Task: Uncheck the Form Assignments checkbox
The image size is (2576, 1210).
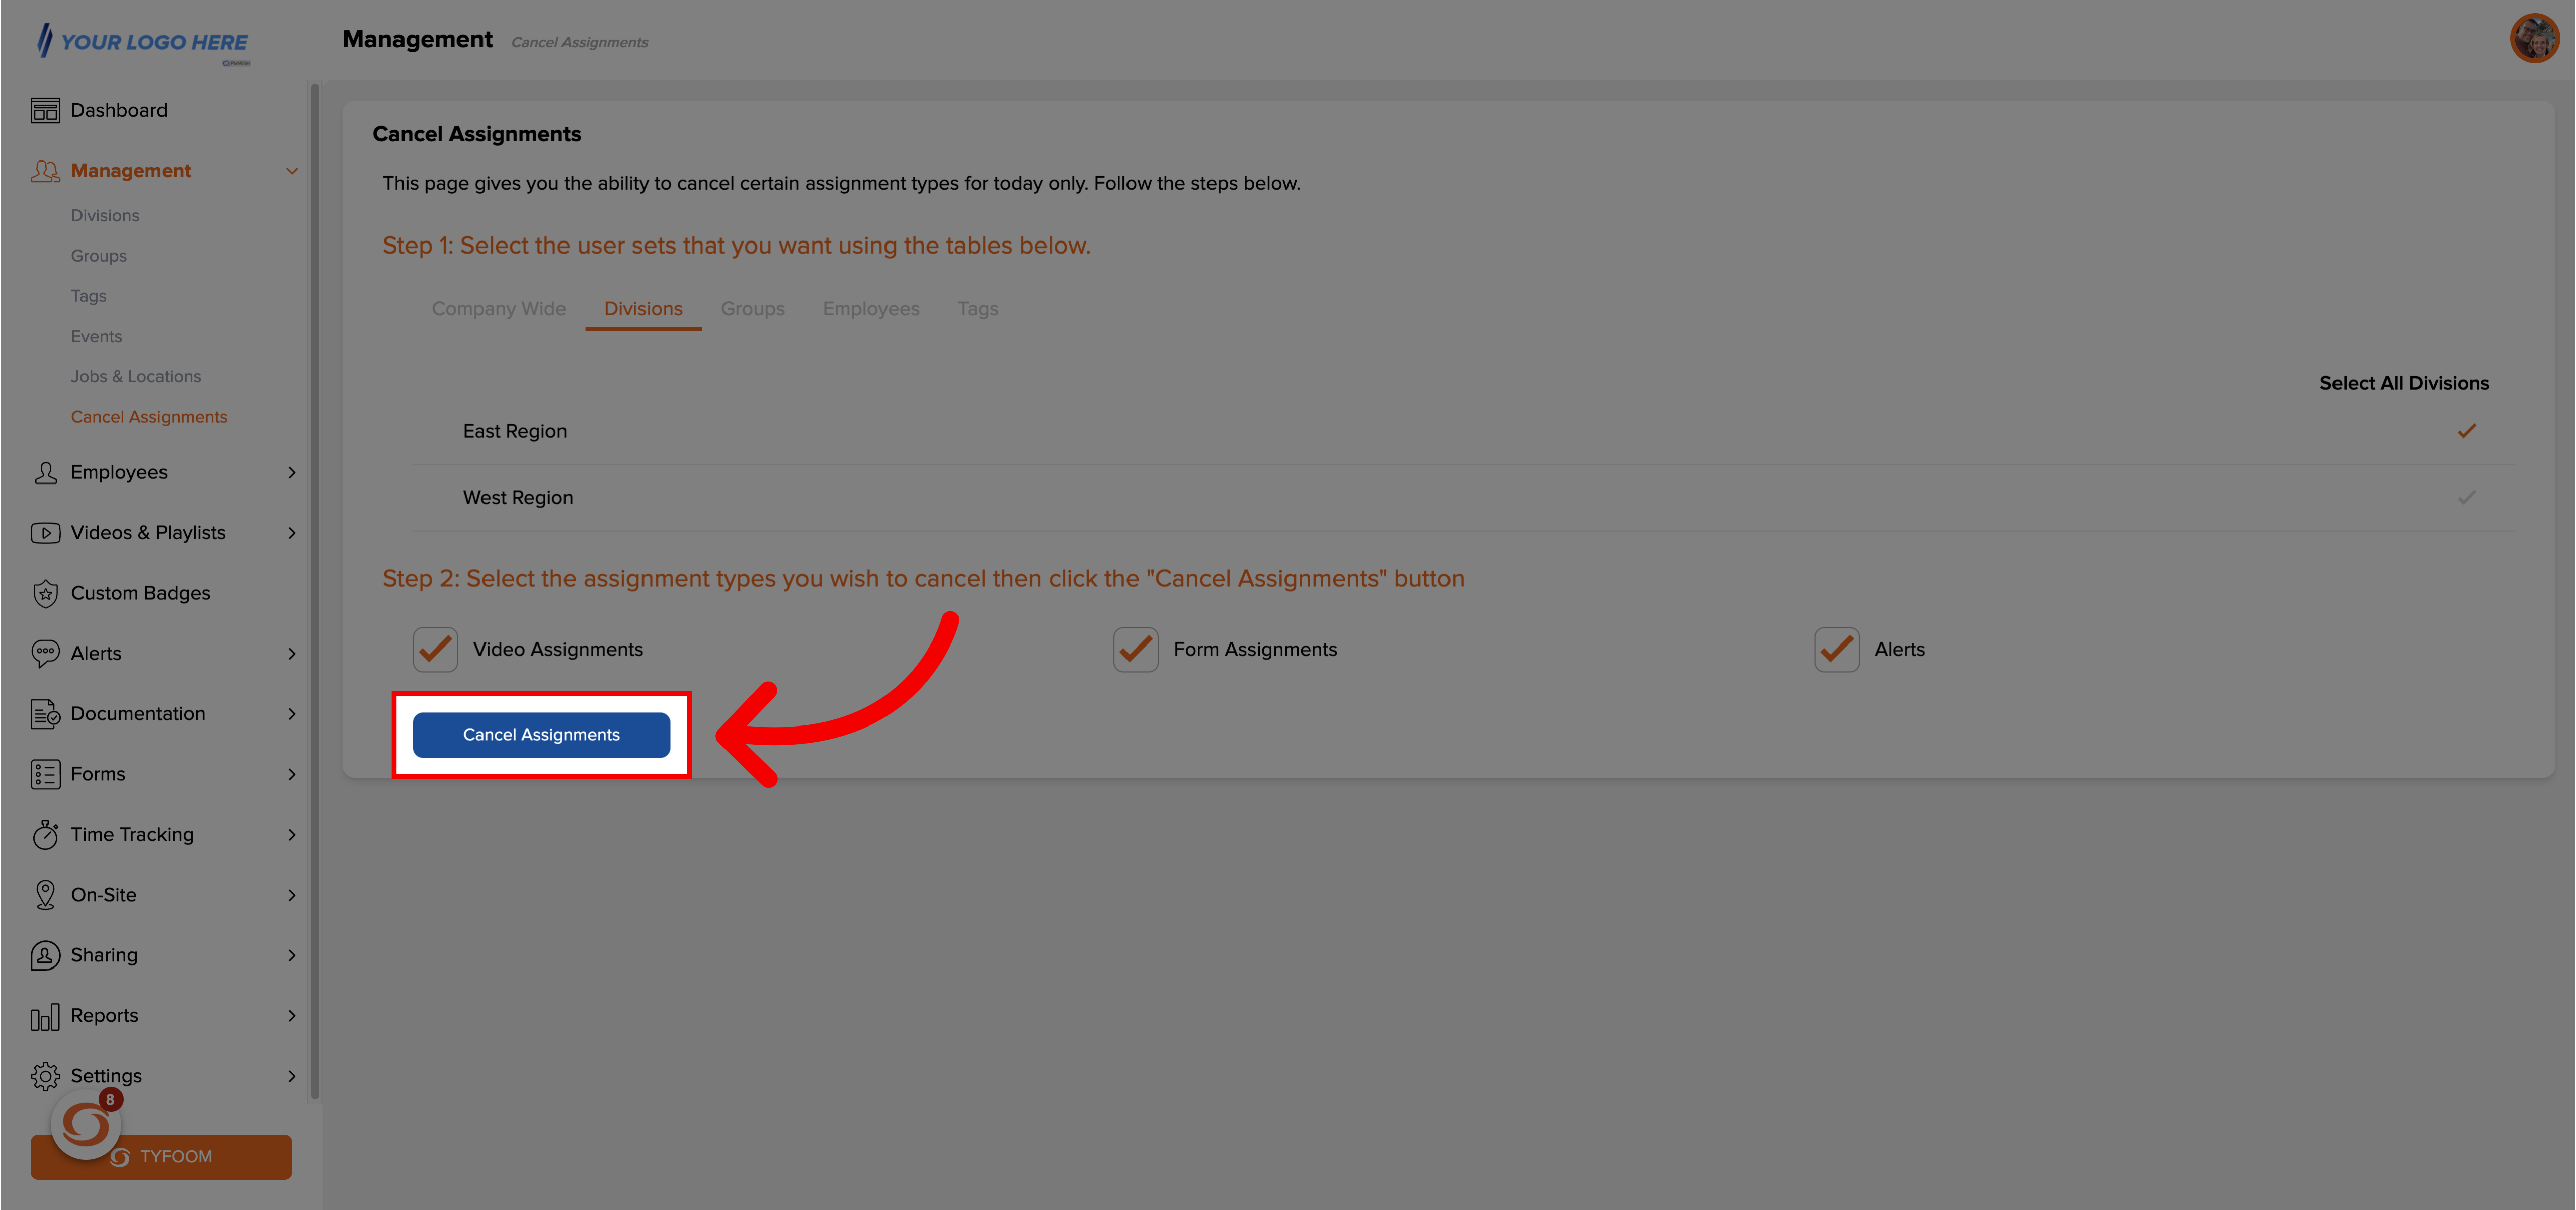Action: tap(1136, 650)
